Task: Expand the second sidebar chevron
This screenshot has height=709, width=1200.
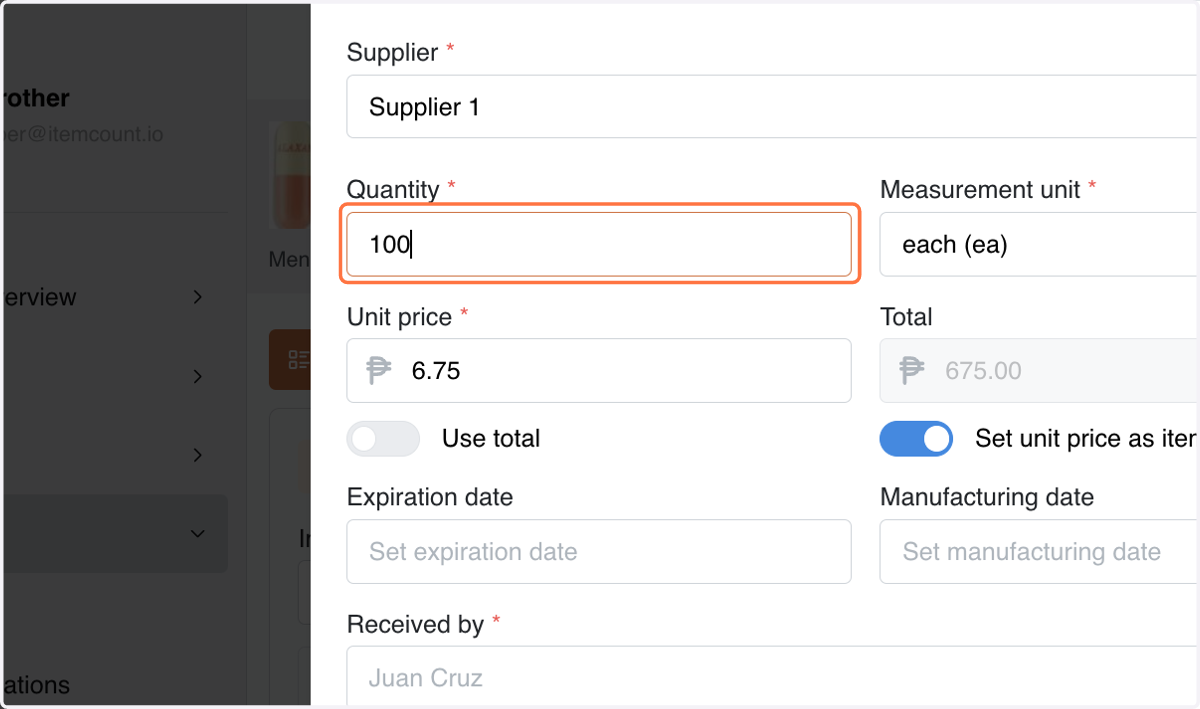Action: pos(198,376)
